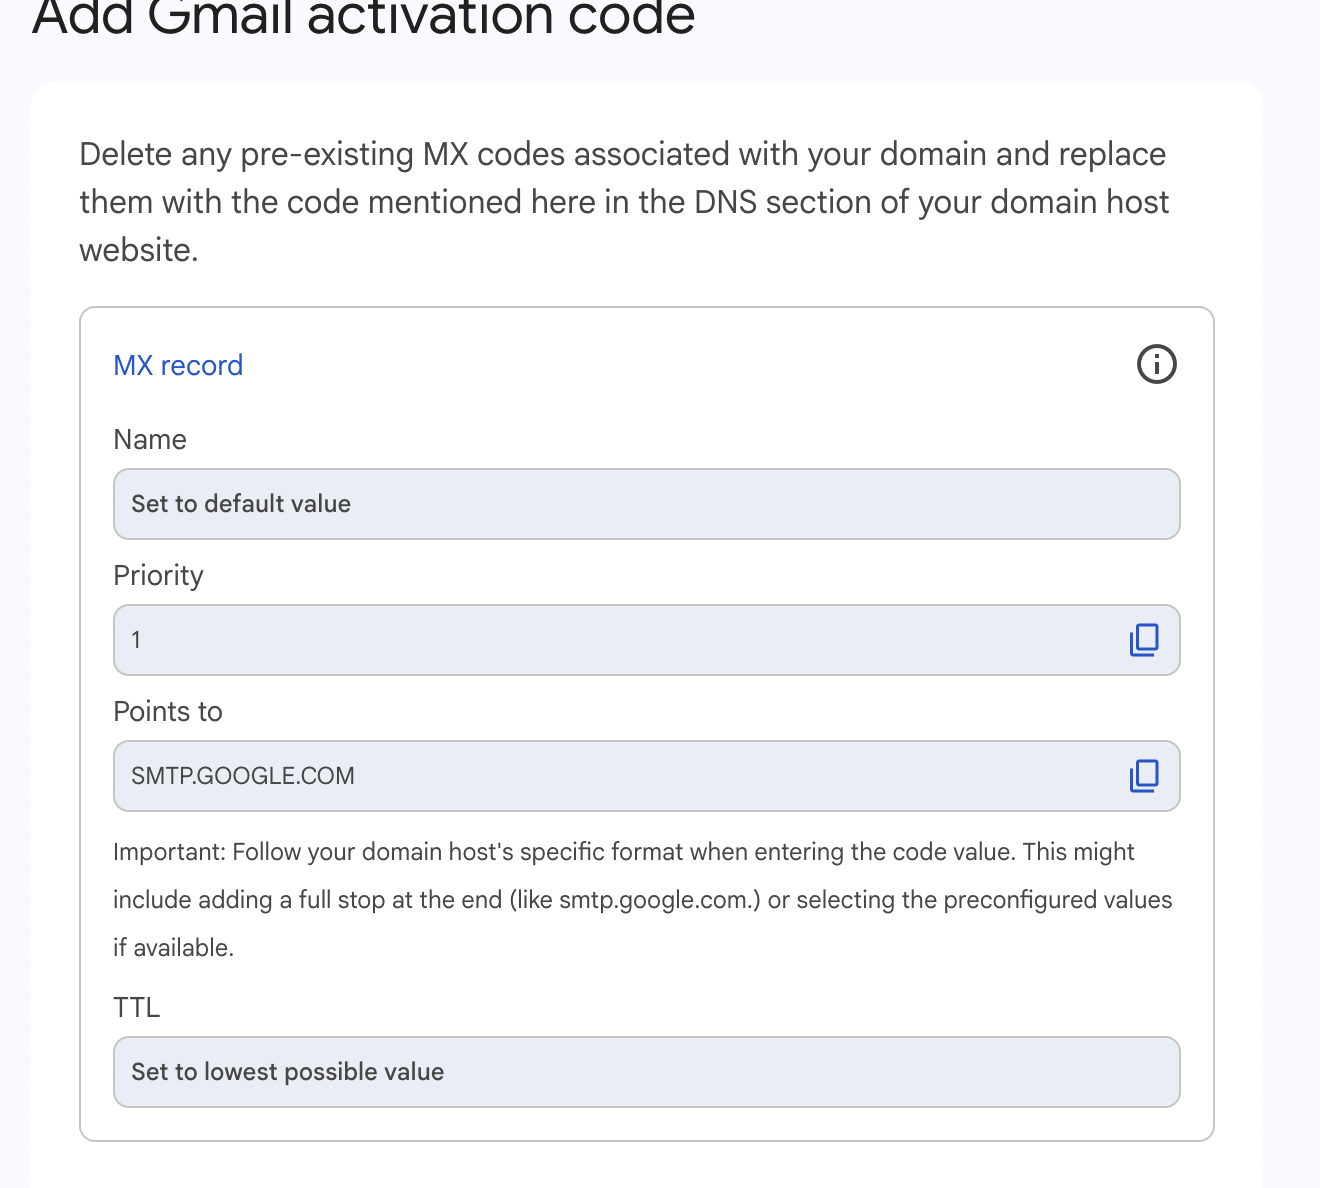Click the "if available." text under the note

click(173, 948)
